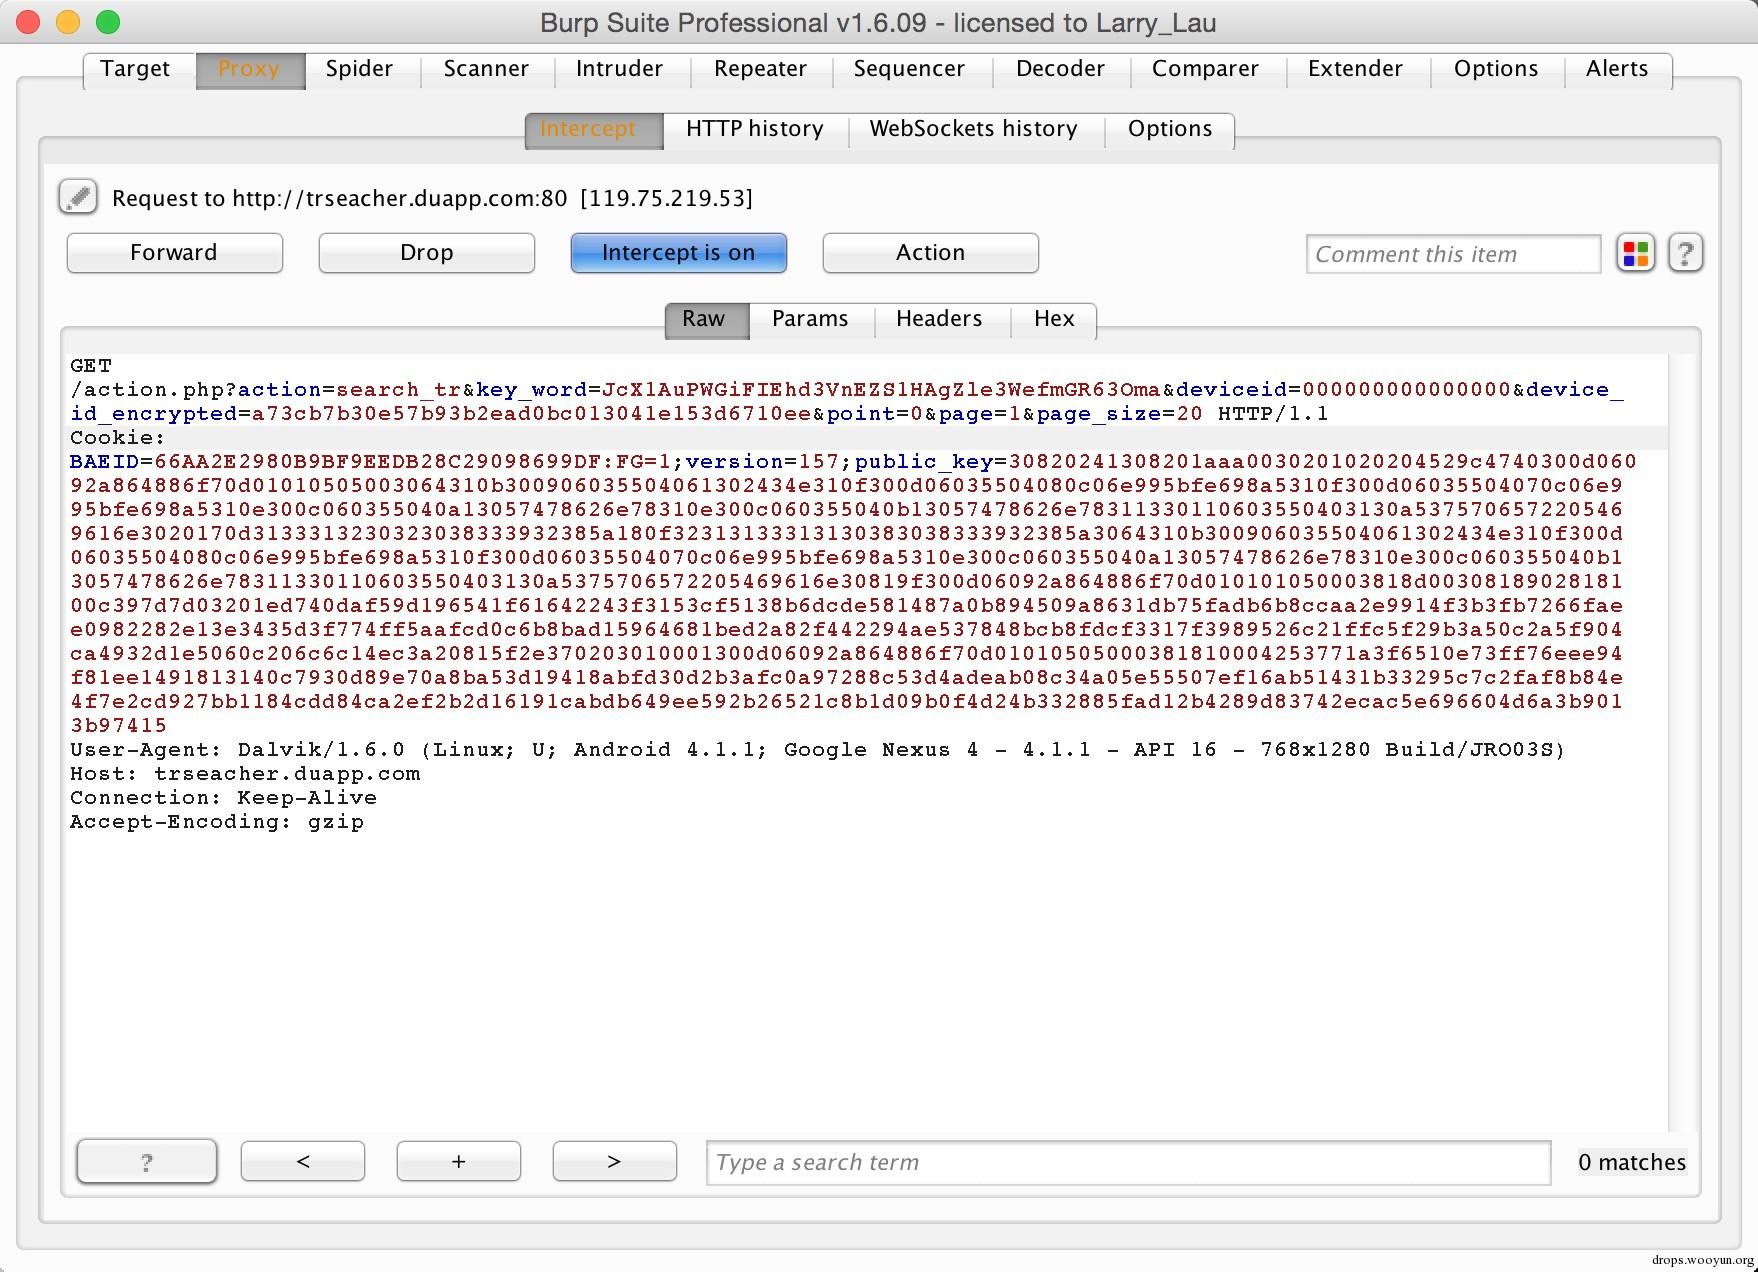Switch to the Hex view tab

(x=1054, y=319)
